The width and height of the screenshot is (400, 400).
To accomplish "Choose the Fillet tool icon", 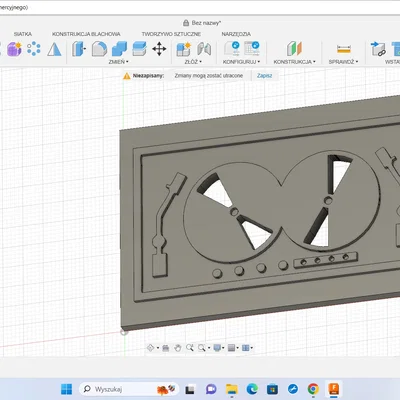I will [x=99, y=49].
